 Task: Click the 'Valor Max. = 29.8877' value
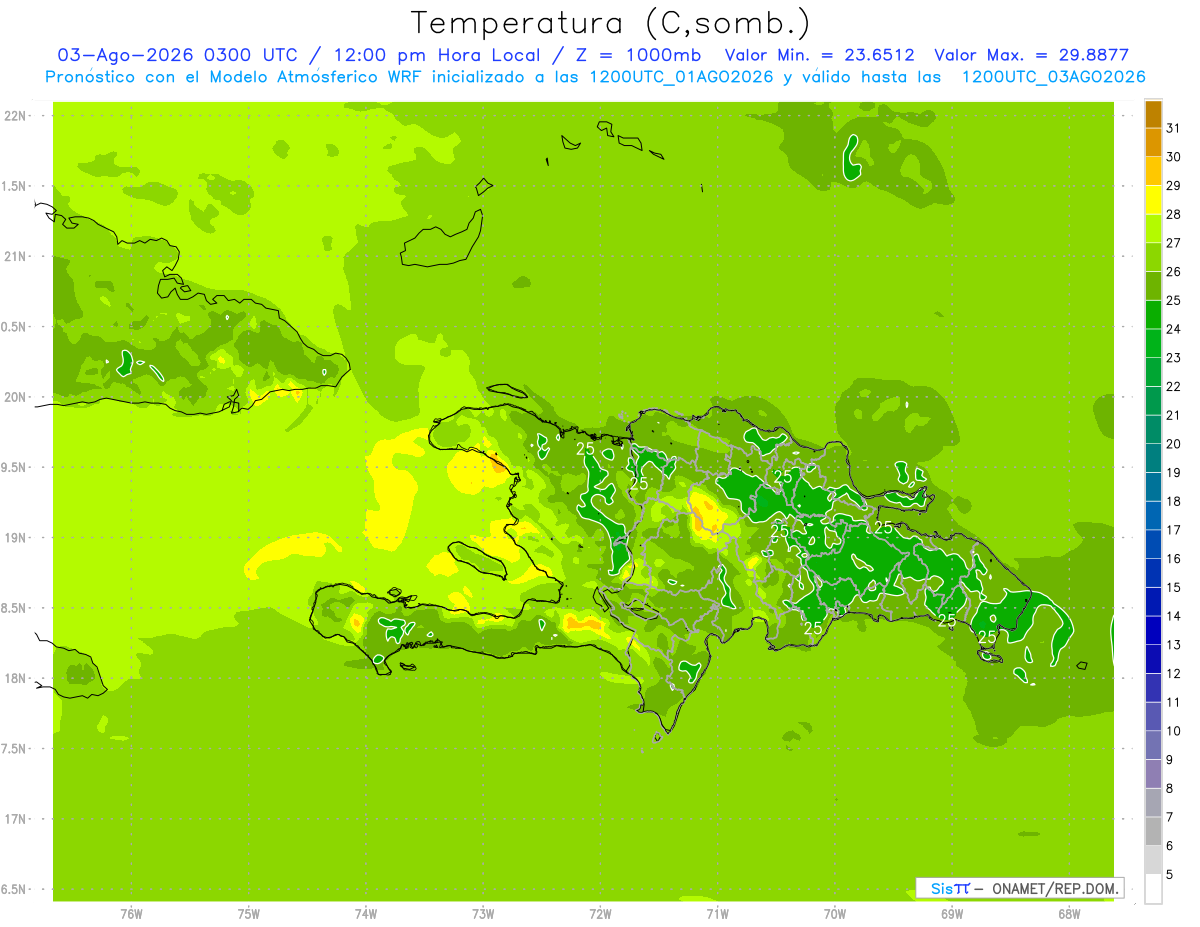1031,55
